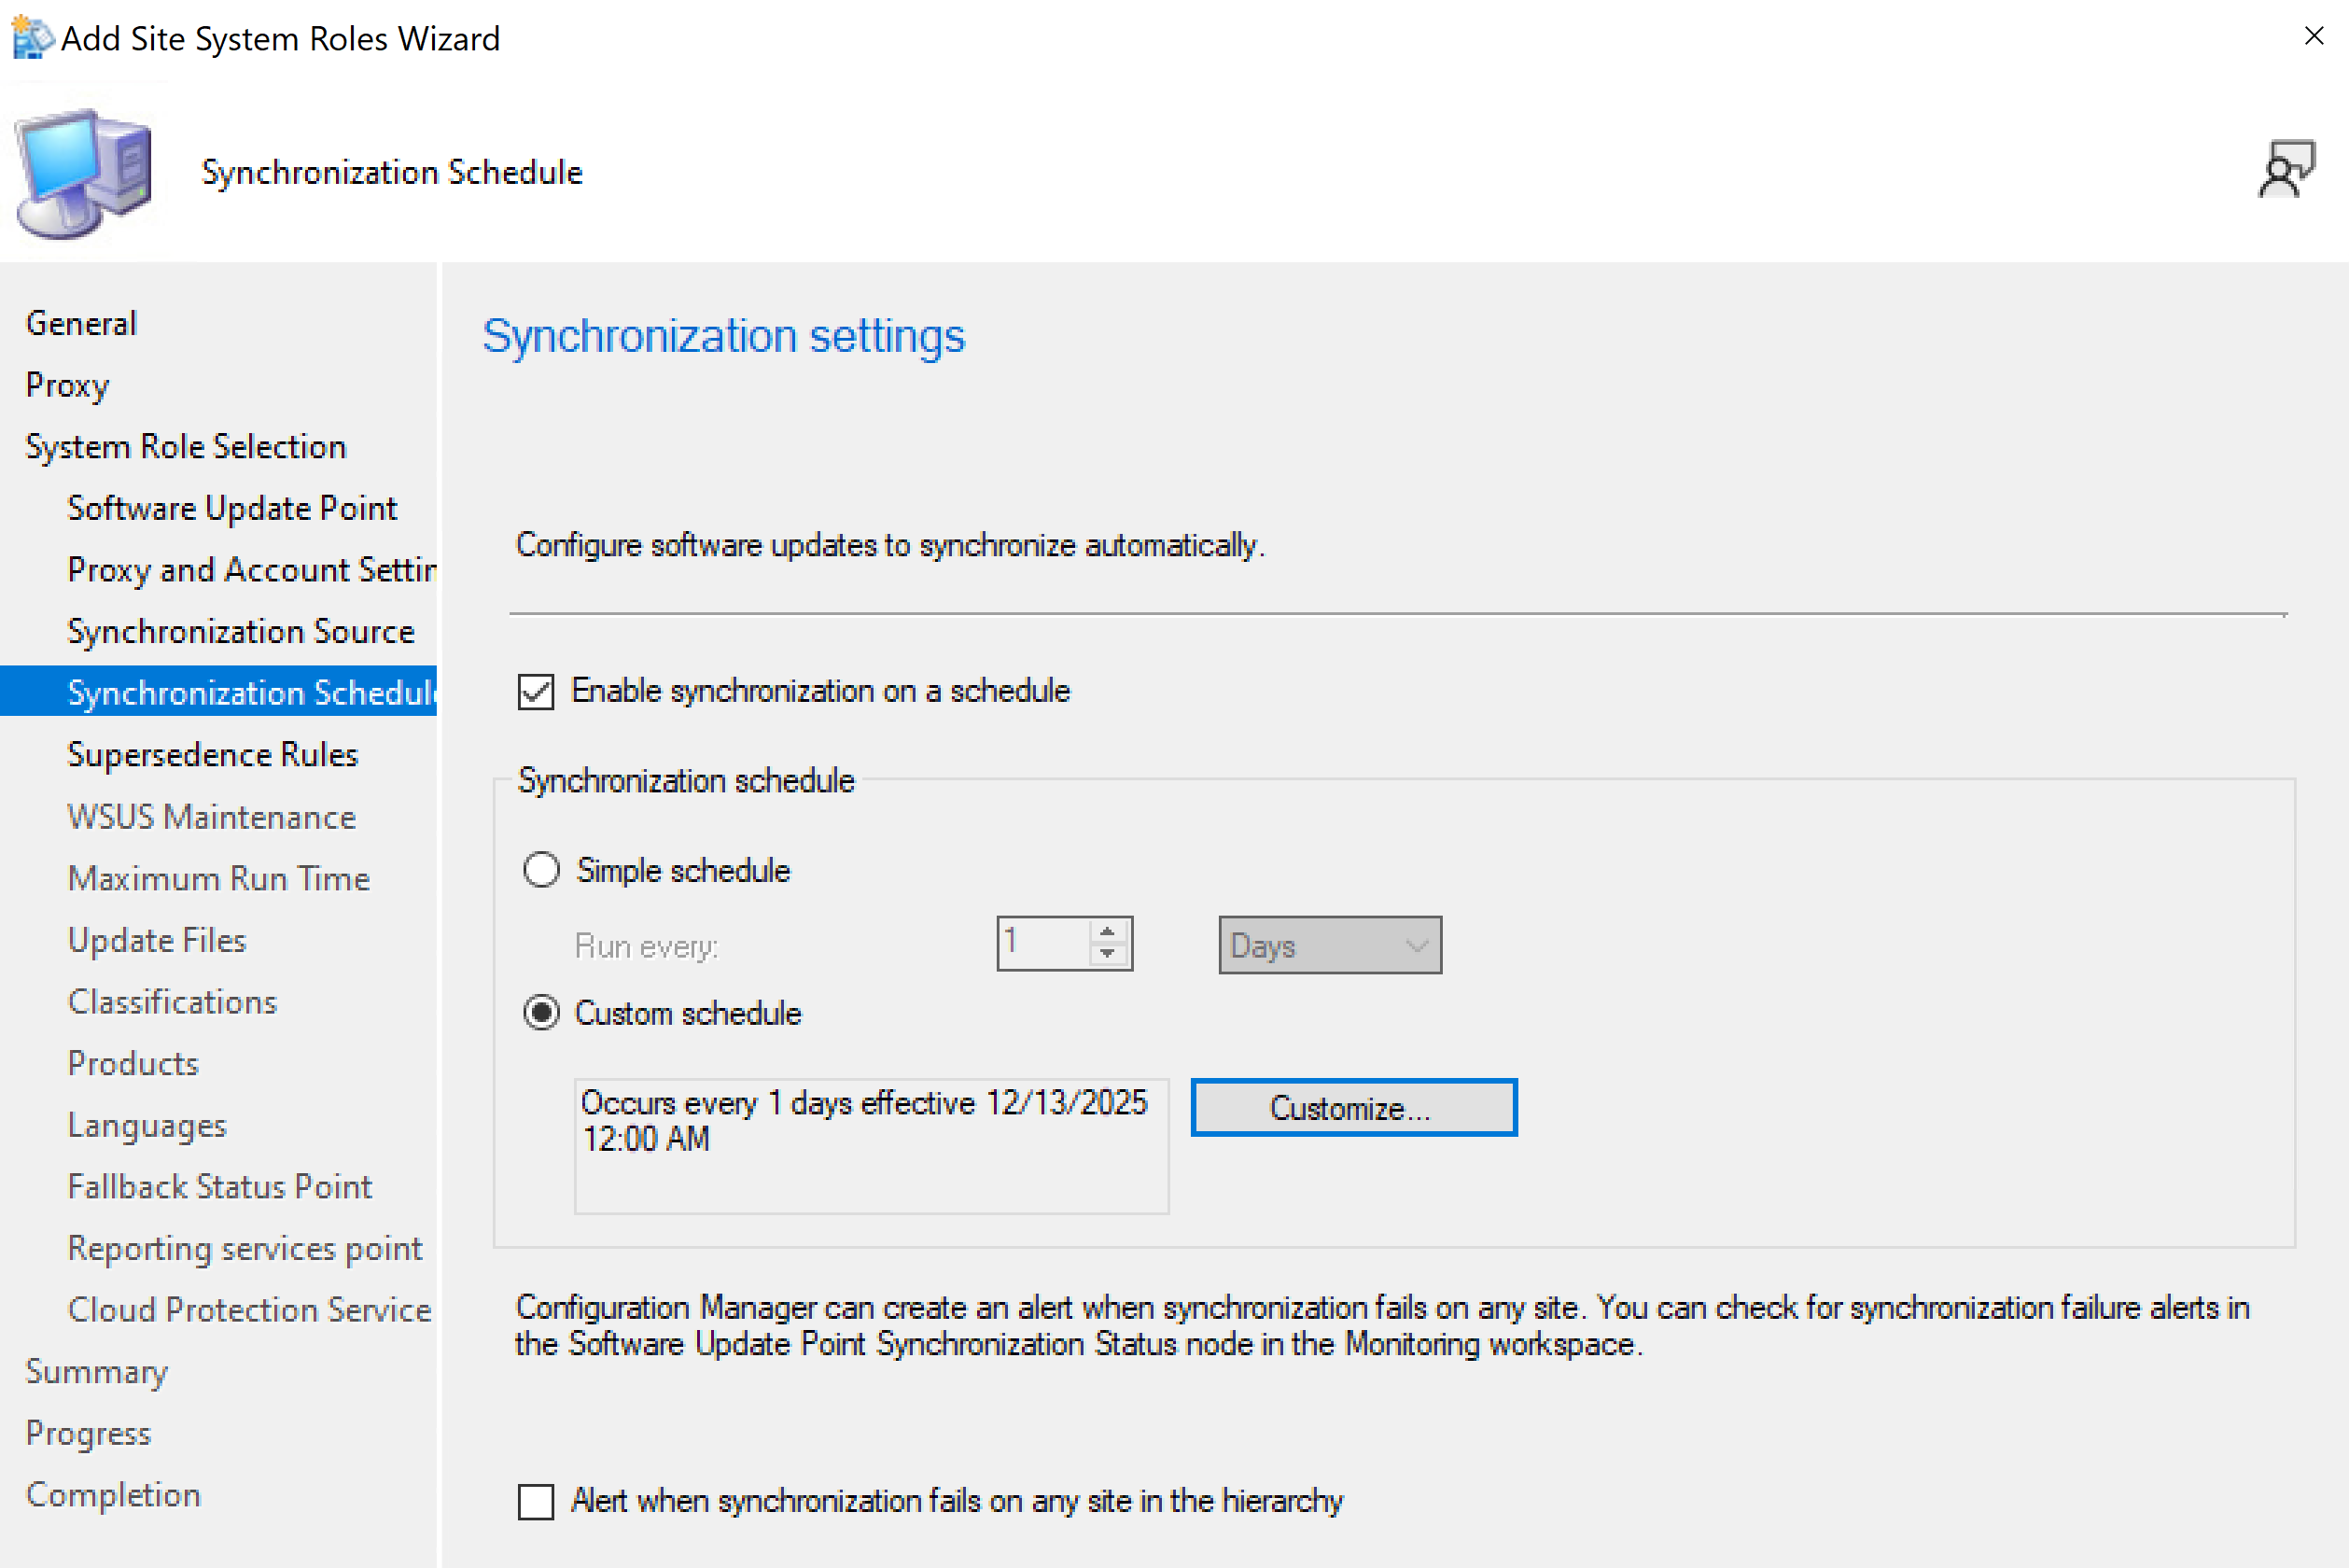2349x1568 pixels.
Task: Select the Custom schedule radio button
Action: click(x=541, y=1013)
